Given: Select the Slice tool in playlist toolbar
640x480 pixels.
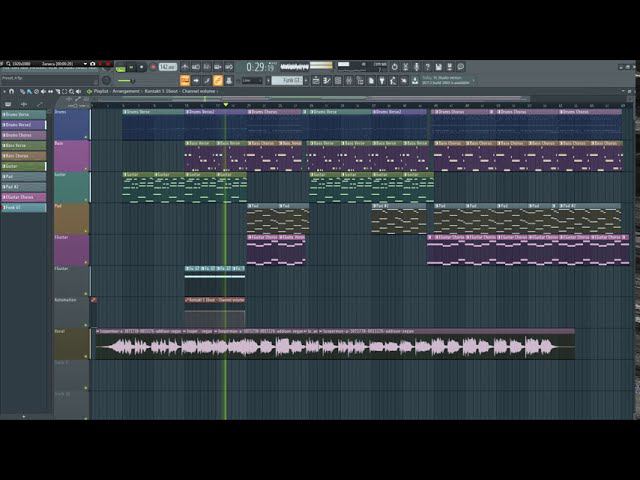Looking at the screenshot, I should [58, 91].
